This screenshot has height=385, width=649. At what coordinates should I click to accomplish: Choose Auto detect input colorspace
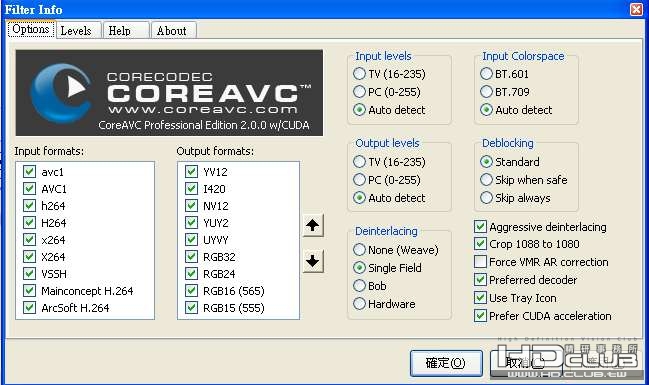486,110
